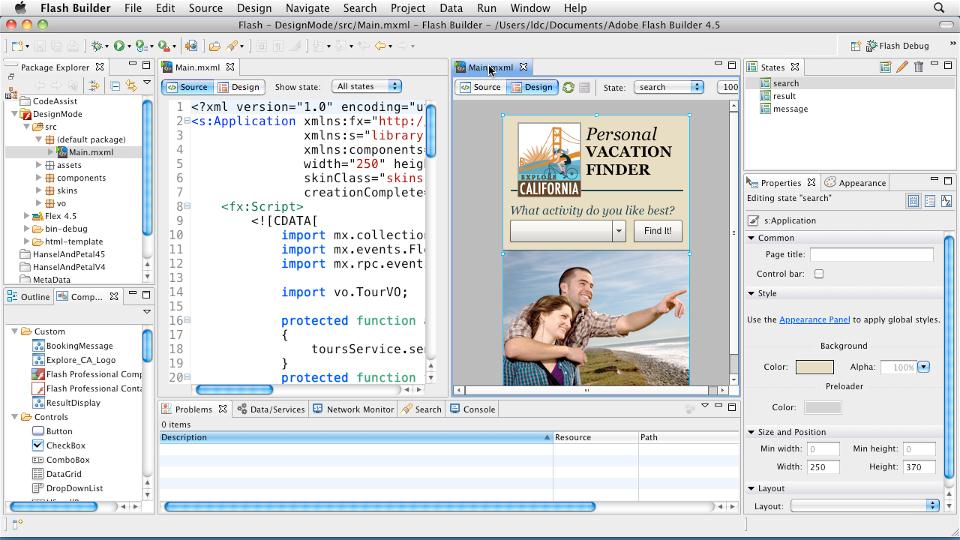Switch Properties to Category view icon
Screen dimensions: 960x540
tap(930, 200)
